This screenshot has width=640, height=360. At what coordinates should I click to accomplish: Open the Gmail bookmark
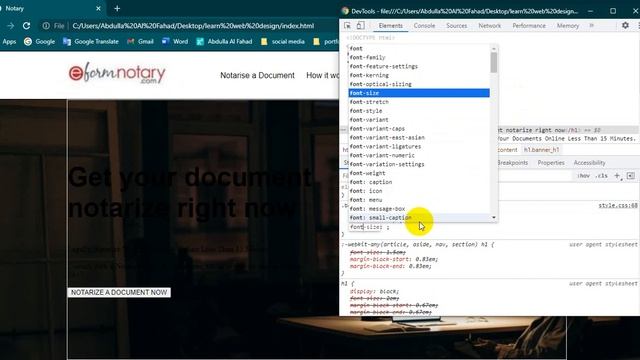pyautogui.click(x=140, y=41)
